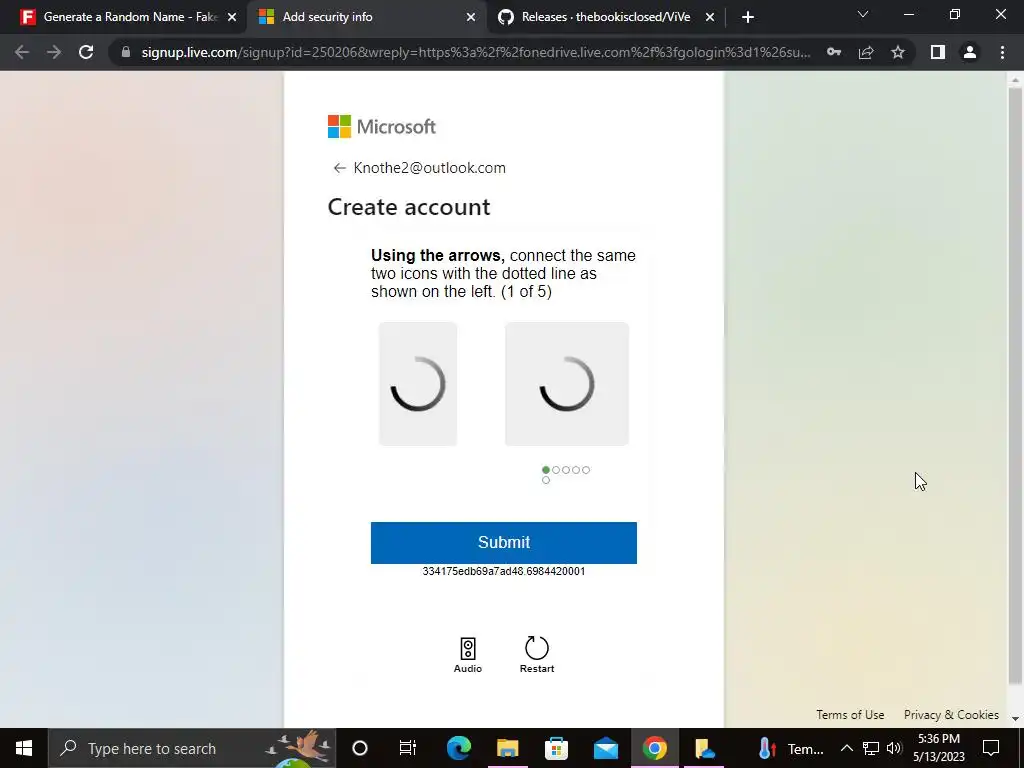Open Microsoft Store from taskbar

pyautogui.click(x=556, y=748)
